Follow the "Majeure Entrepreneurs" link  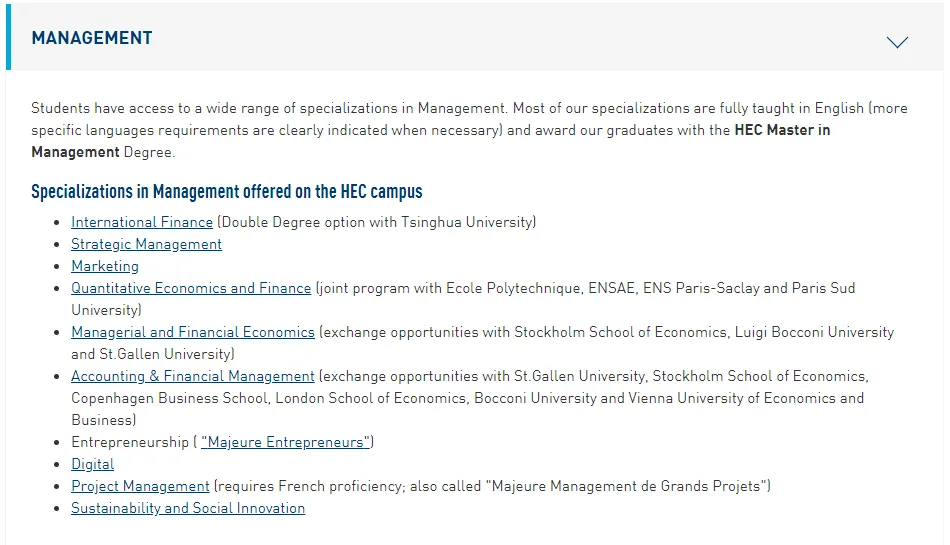coord(285,442)
